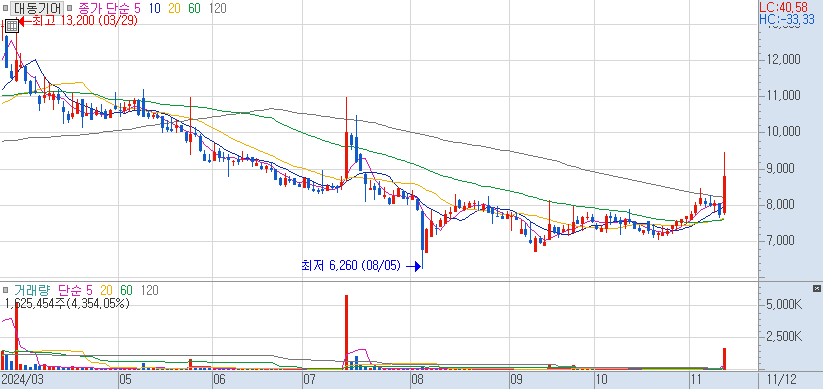Click the 08 month axis label
The height and width of the screenshot is (389, 823).
[x=418, y=380]
